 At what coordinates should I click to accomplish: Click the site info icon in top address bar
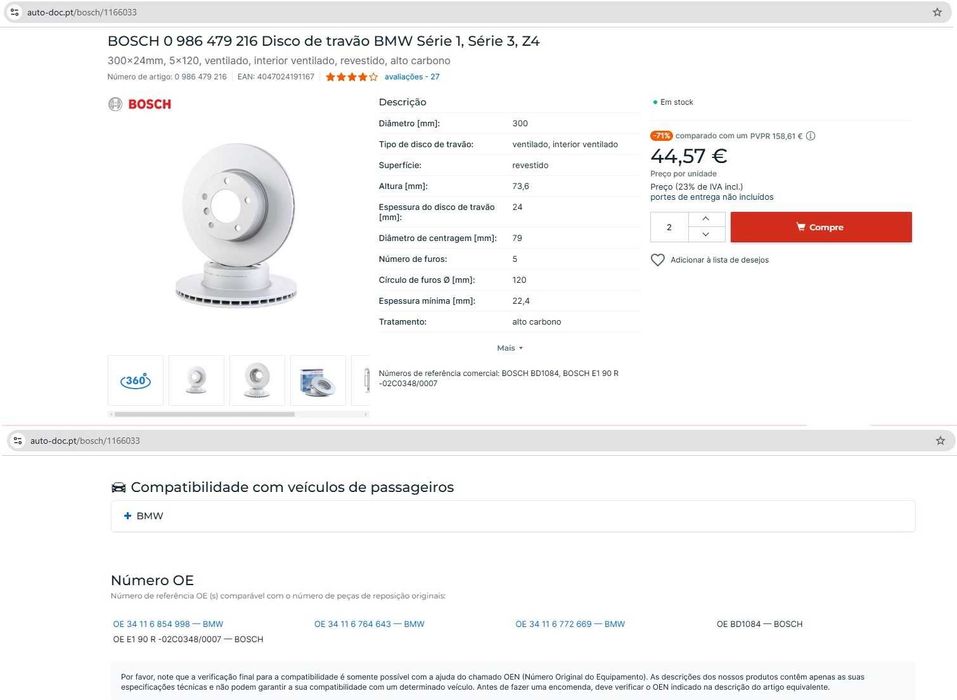point(14,12)
